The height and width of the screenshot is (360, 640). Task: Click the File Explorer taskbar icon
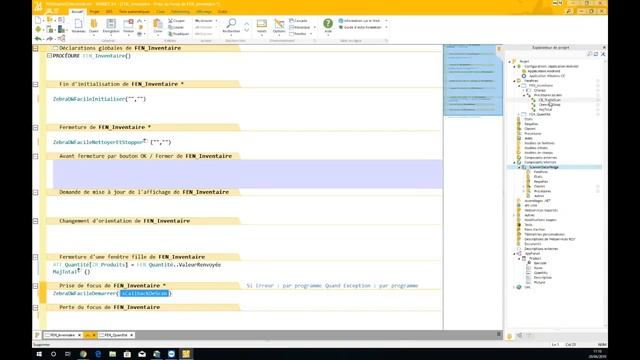(x=113, y=354)
